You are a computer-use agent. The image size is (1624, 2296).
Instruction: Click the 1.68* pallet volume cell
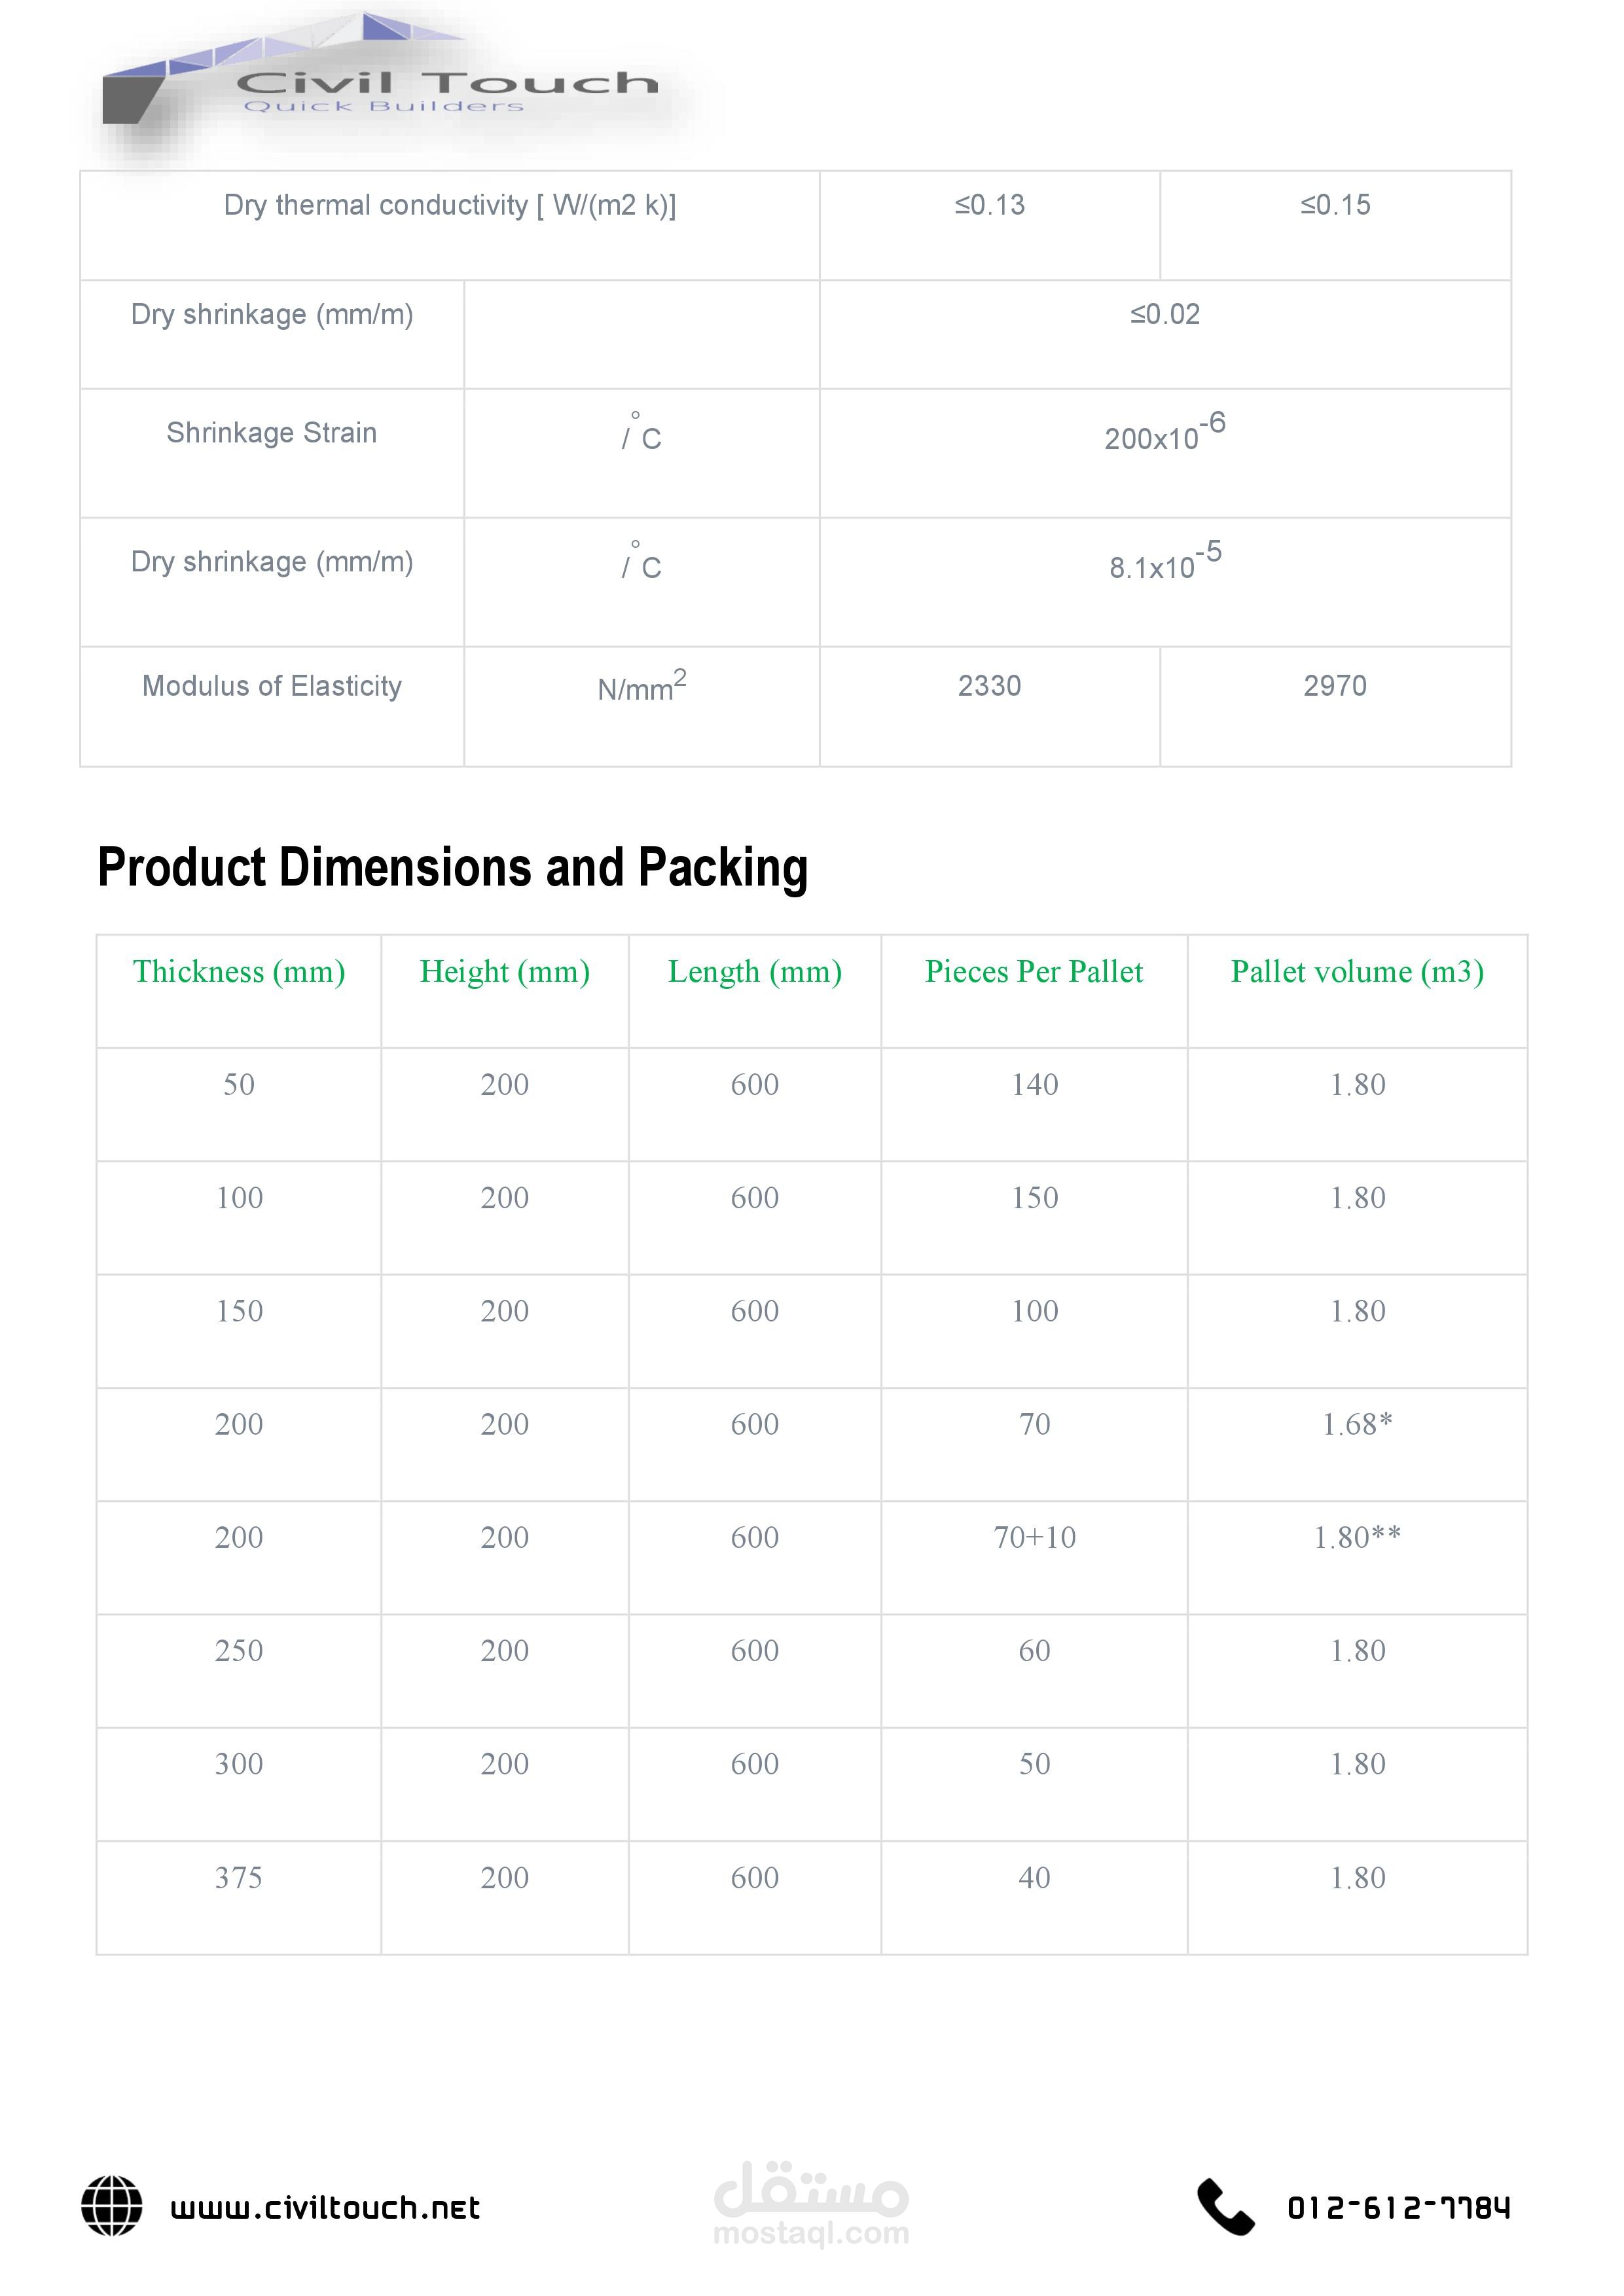point(1357,1424)
